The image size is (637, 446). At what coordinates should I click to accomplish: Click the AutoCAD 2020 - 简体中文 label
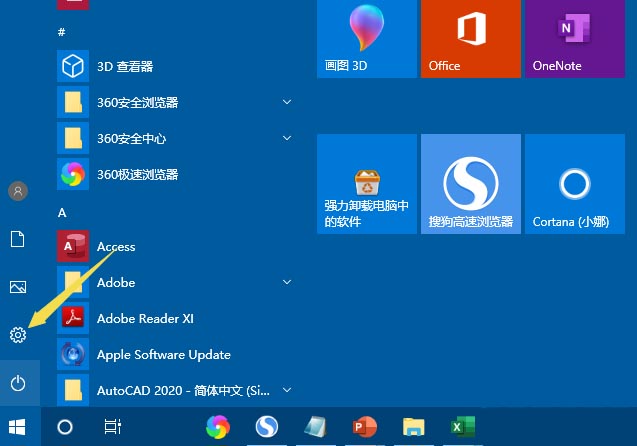point(183,391)
